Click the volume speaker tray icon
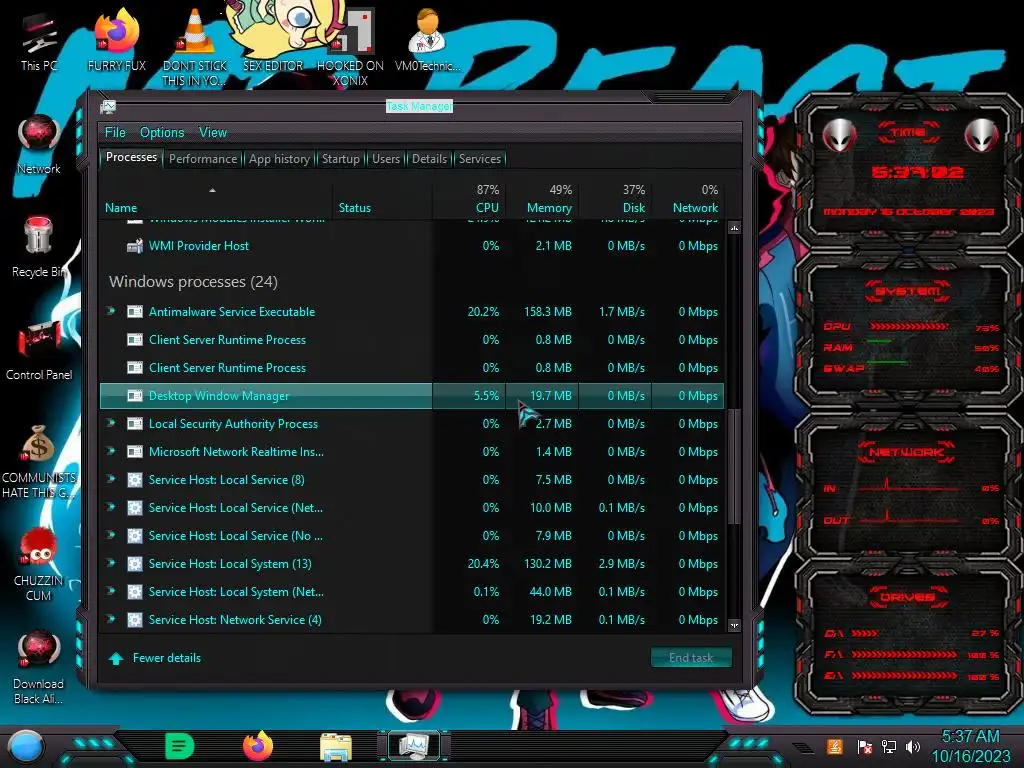 [x=913, y=746]
